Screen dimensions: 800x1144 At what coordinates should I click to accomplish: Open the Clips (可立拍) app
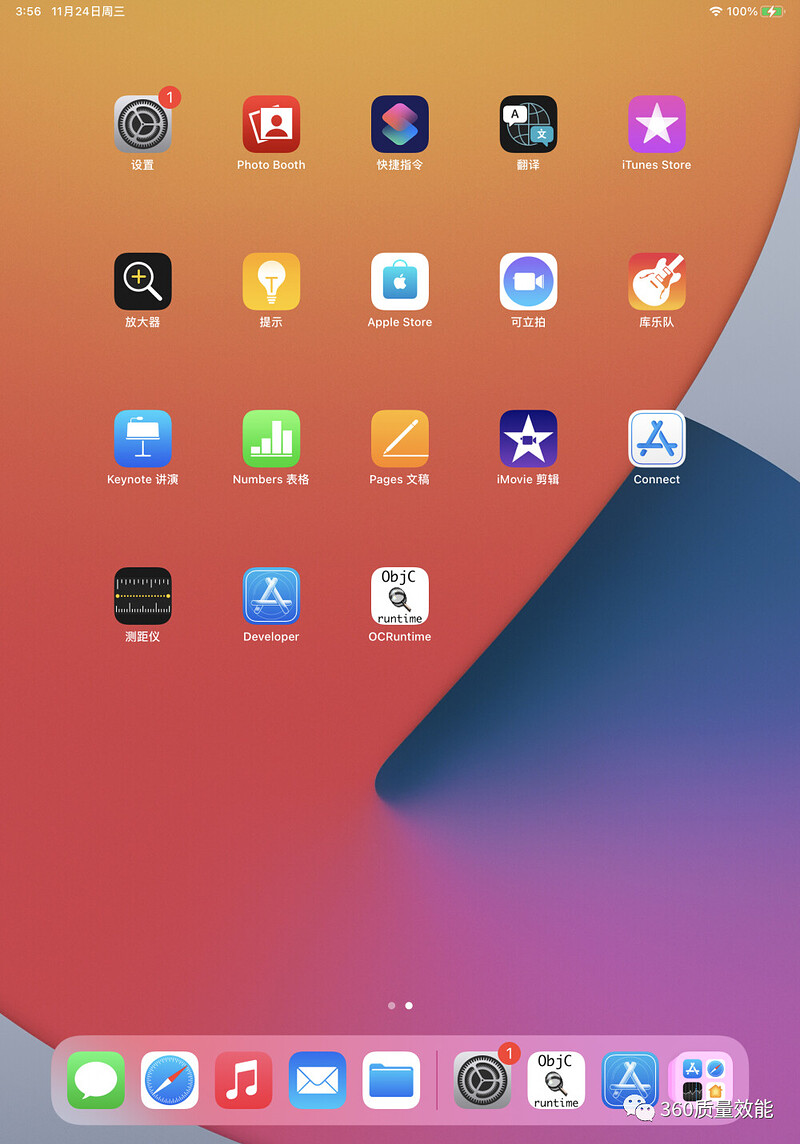tap(528, 282)
